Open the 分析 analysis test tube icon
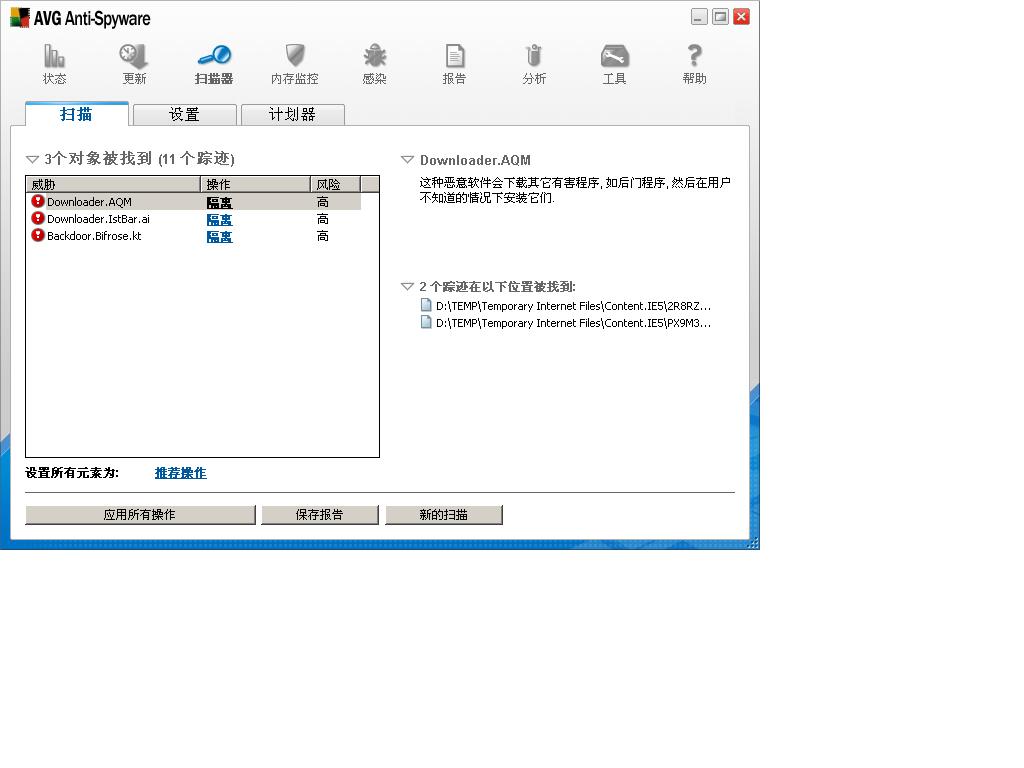This screenshot has height=768, width=1024. click(534, 56)
